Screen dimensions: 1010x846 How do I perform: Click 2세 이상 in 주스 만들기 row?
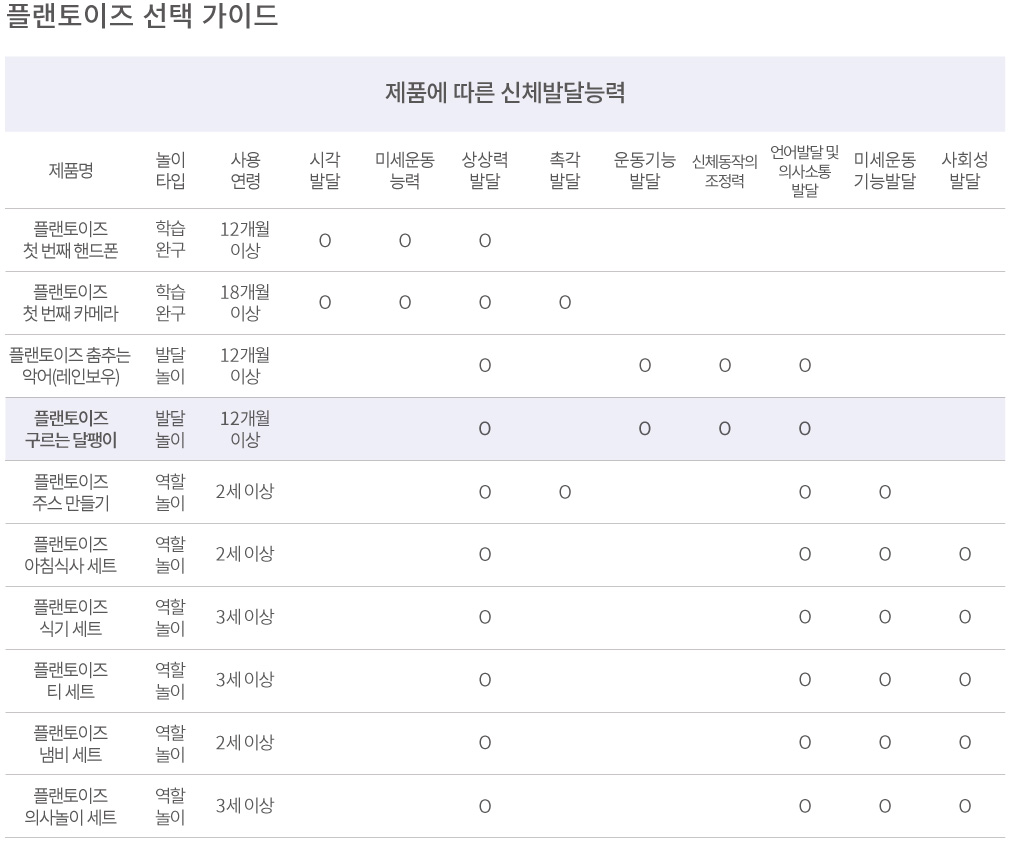coord(245,492)
